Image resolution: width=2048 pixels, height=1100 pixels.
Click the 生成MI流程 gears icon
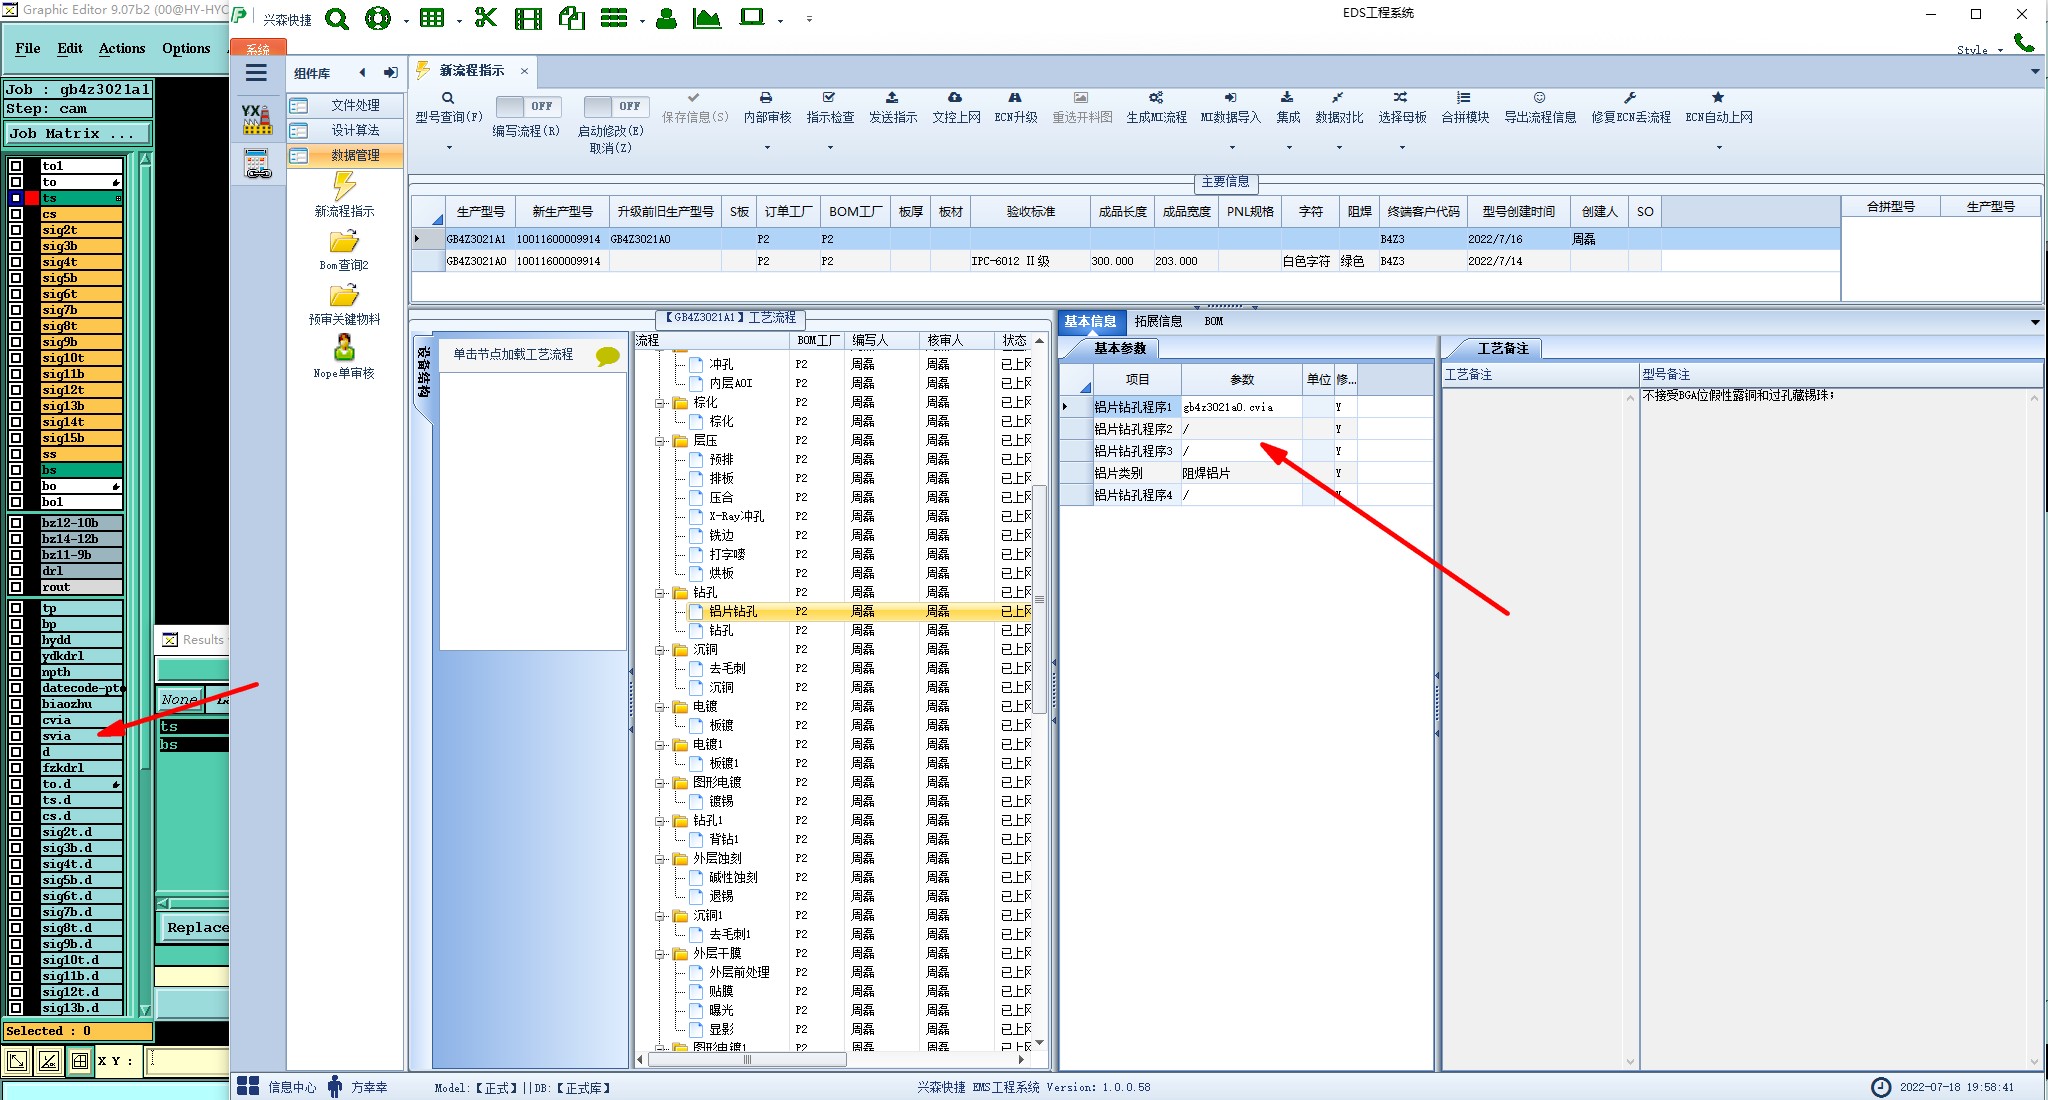pos(1156,98)
